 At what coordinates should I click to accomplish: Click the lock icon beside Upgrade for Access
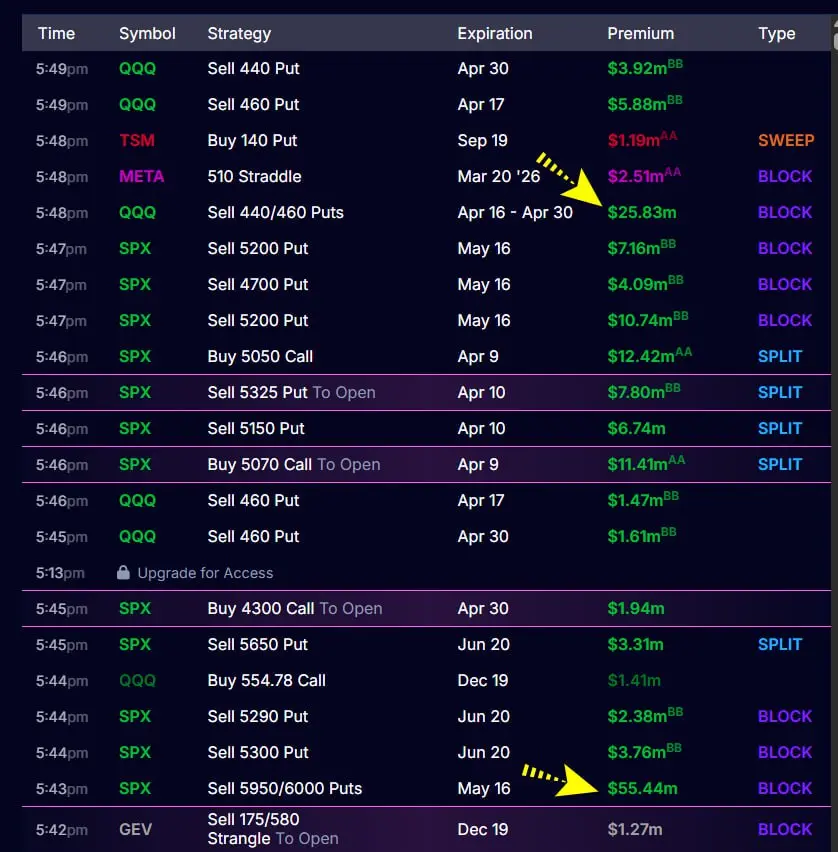tap(123, 573)
